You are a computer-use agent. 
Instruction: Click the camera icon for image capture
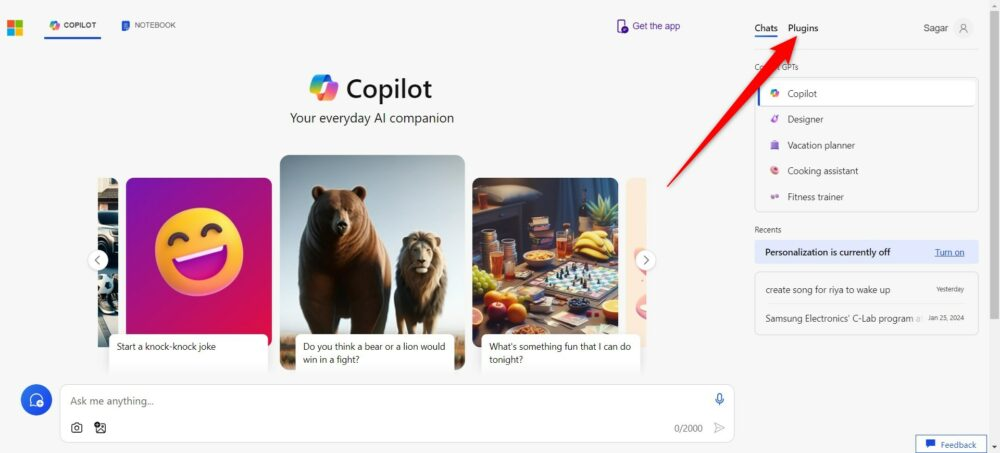tap(77, 428)
